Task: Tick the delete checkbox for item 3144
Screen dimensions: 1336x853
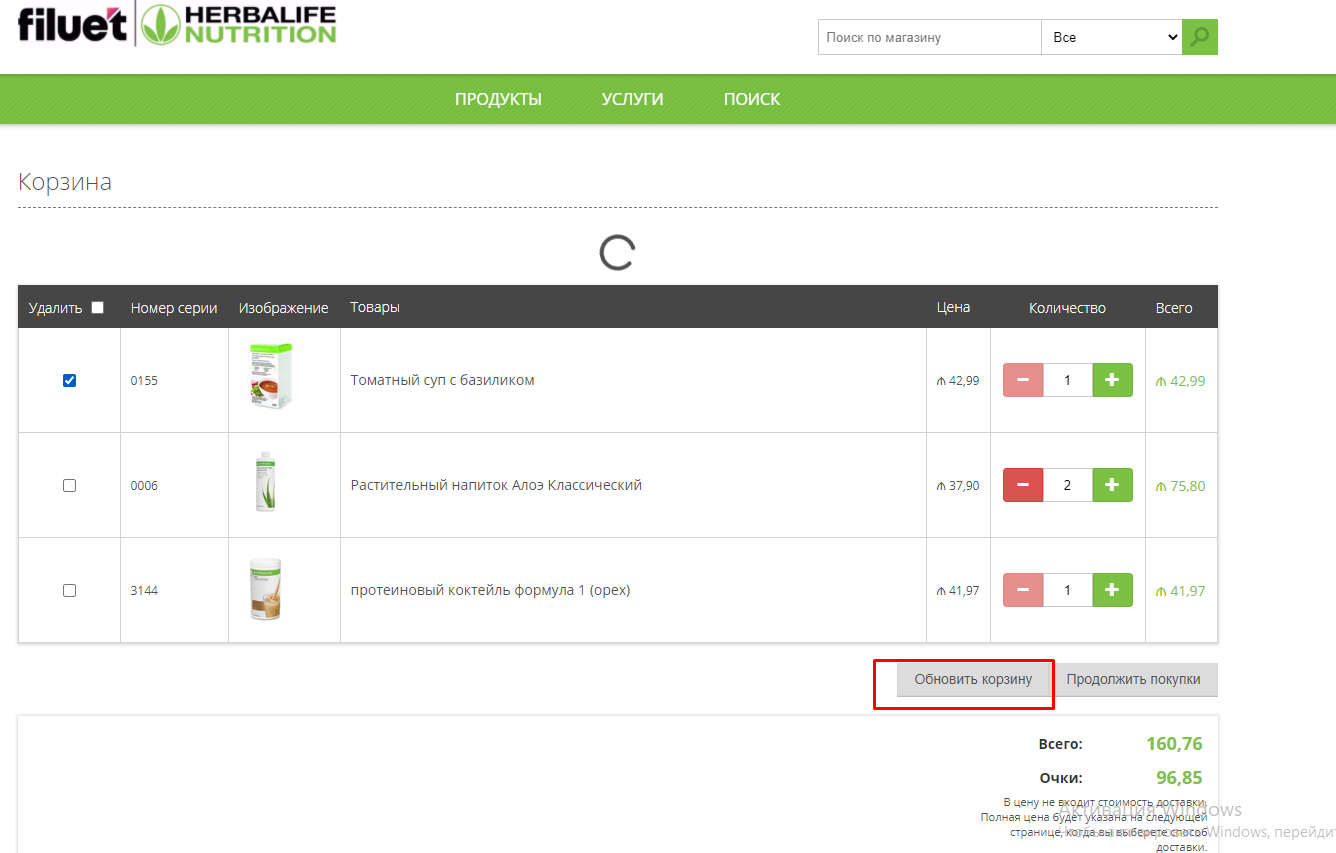Action: pos(69,590)
